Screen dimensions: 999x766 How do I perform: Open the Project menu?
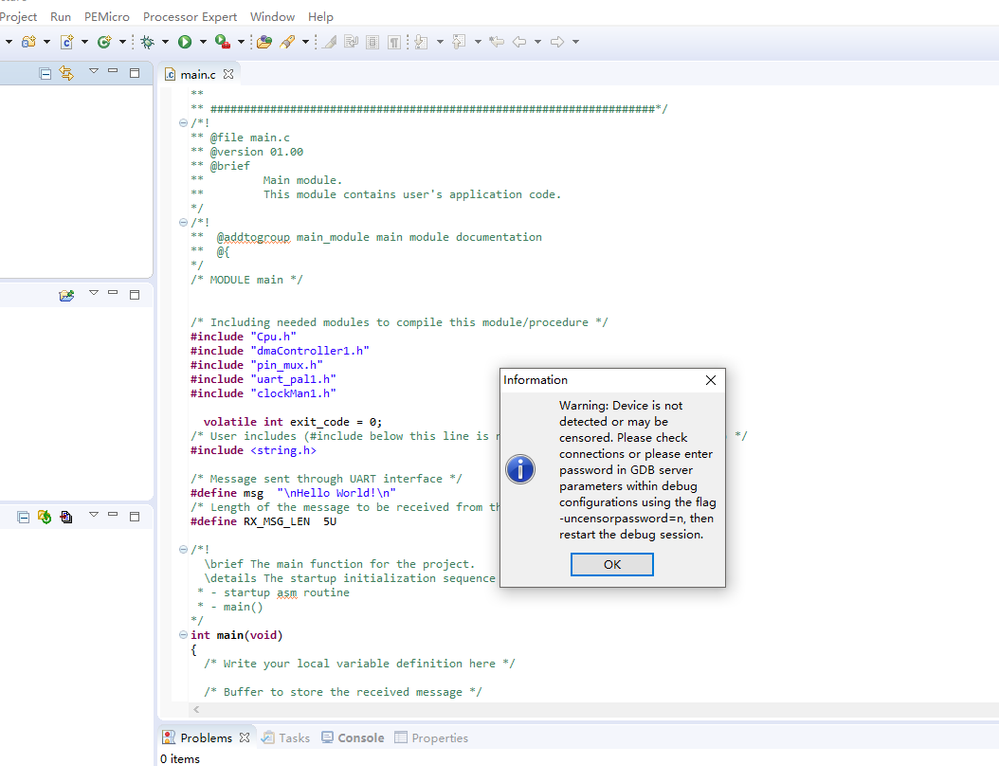[18, 17]
